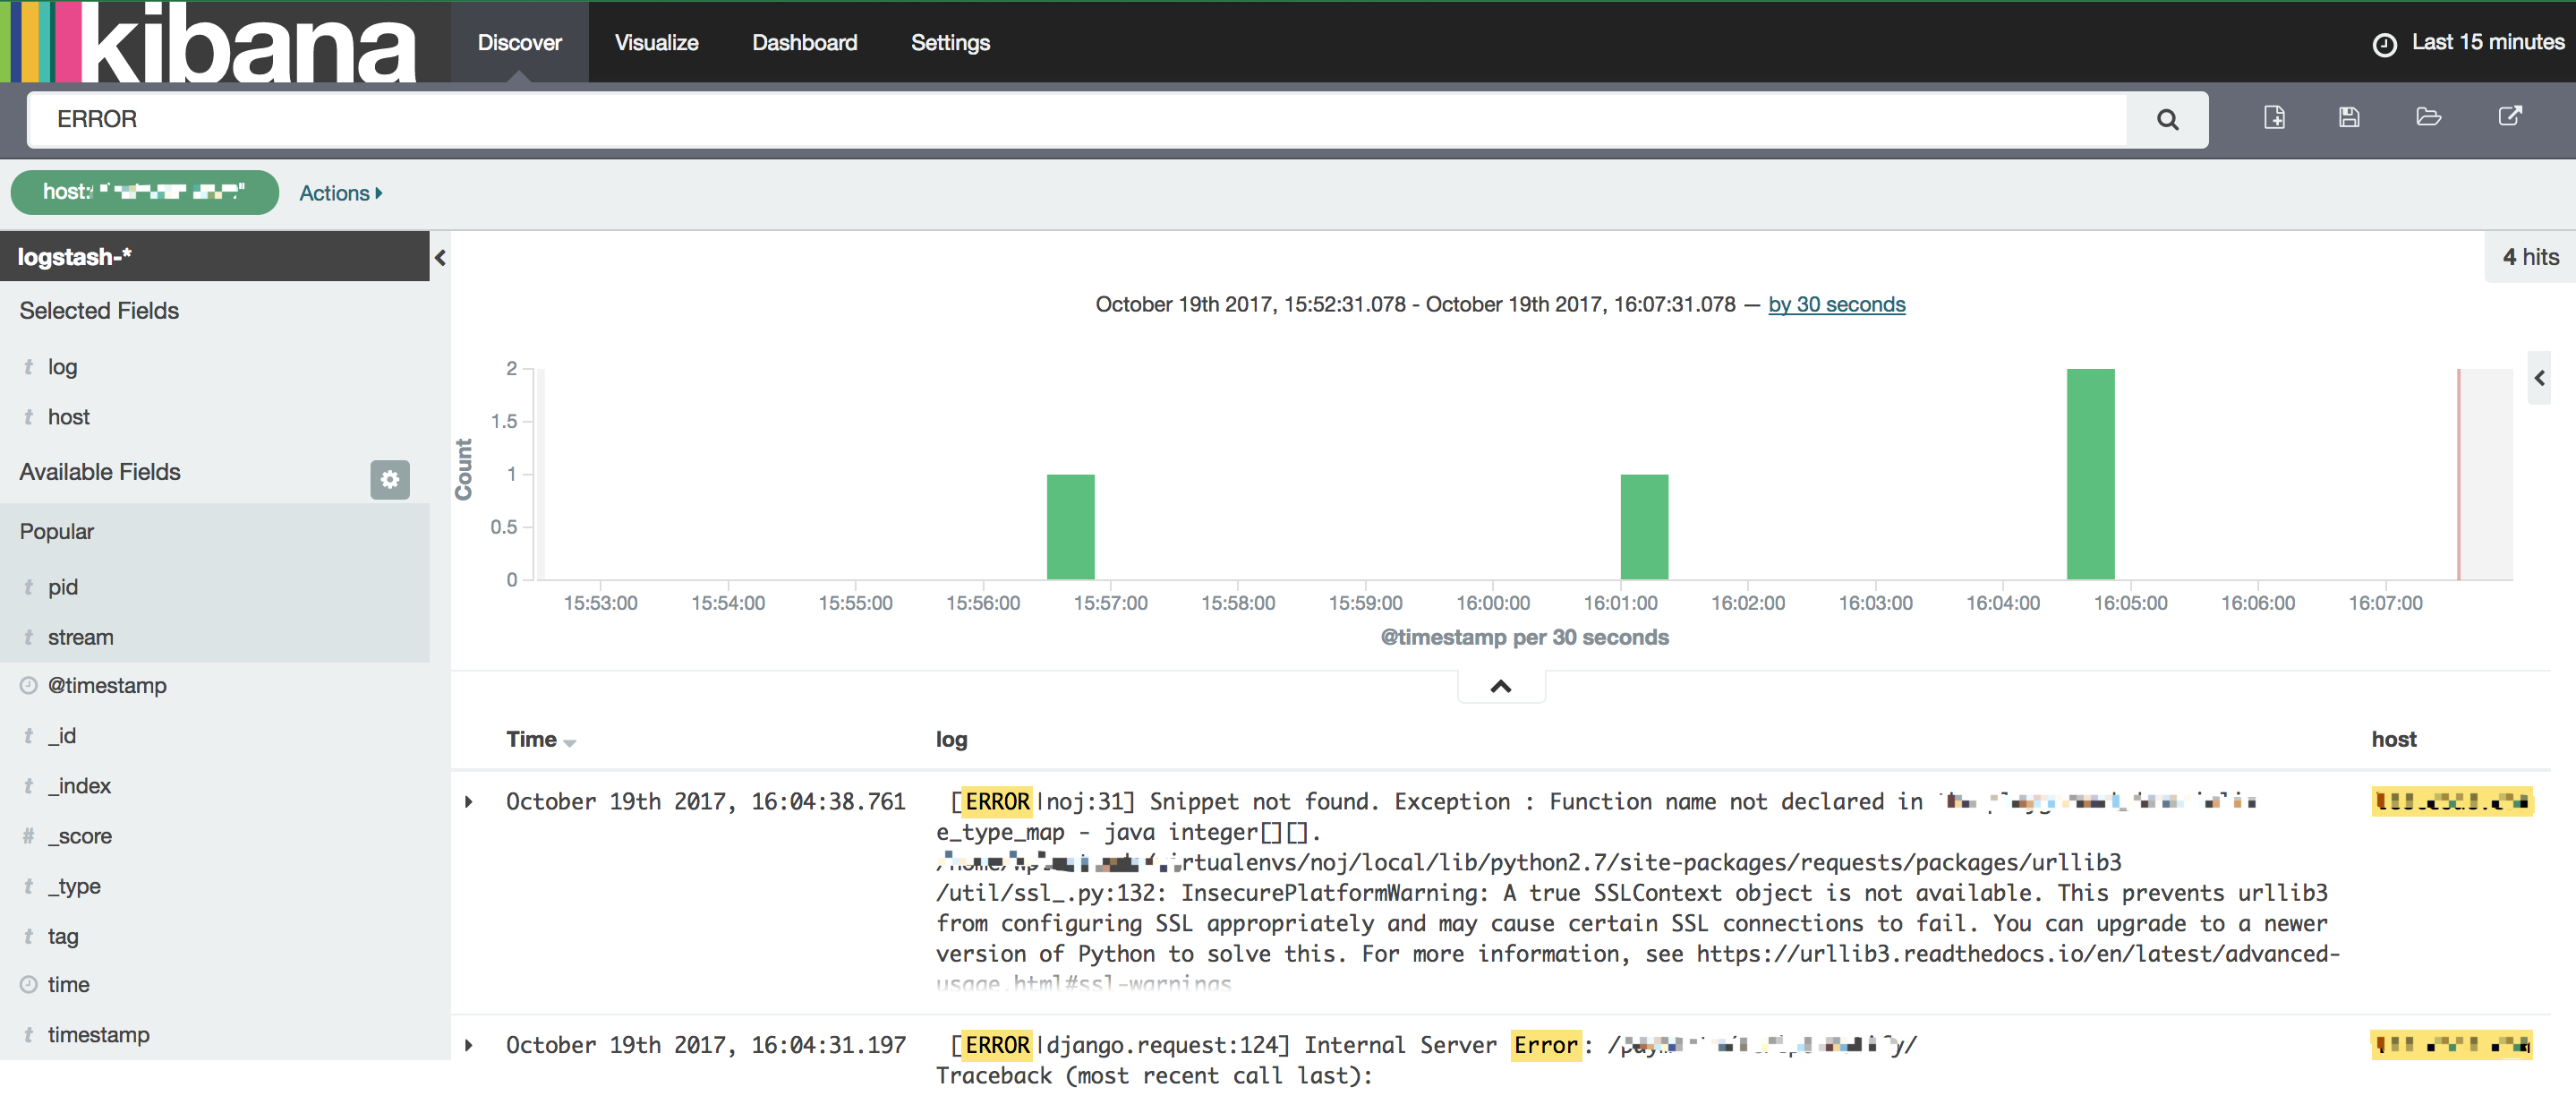Click highlighted ERROR in noj:31 log entry

(x=997, y=802)
